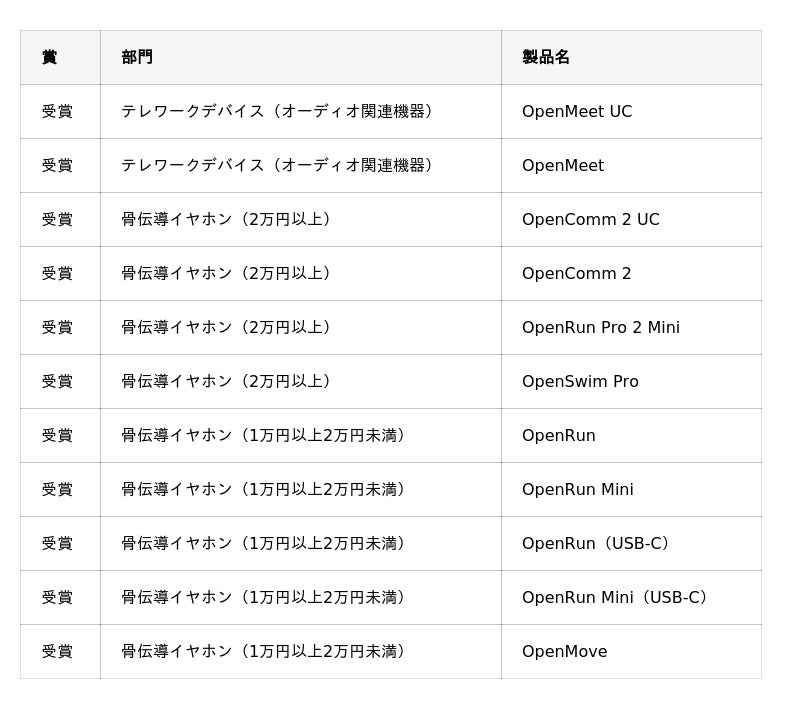Select the 骨伝導イヤホン cell in the OpenMove row
Screen dimensions: 800x709
tap(262, 651)
